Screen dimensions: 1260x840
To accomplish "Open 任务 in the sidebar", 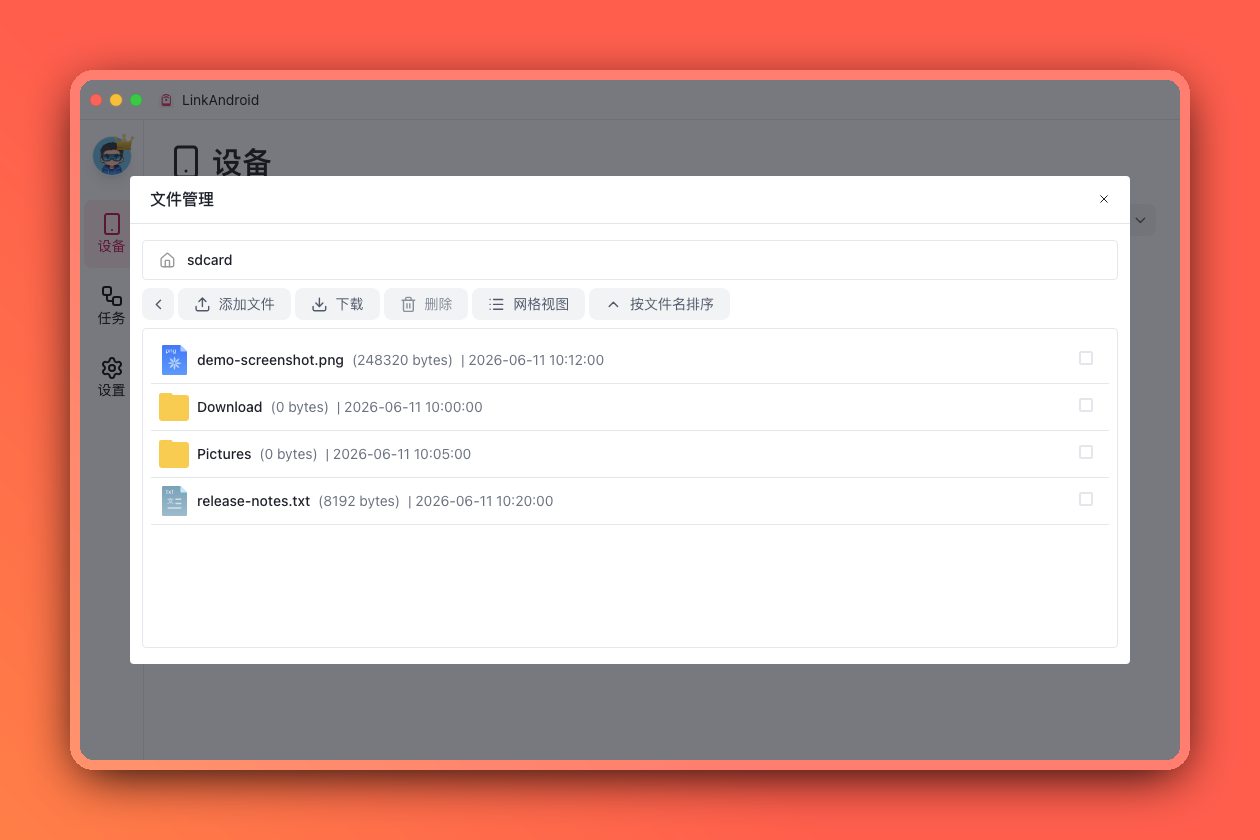I will [x=111, y=305].
